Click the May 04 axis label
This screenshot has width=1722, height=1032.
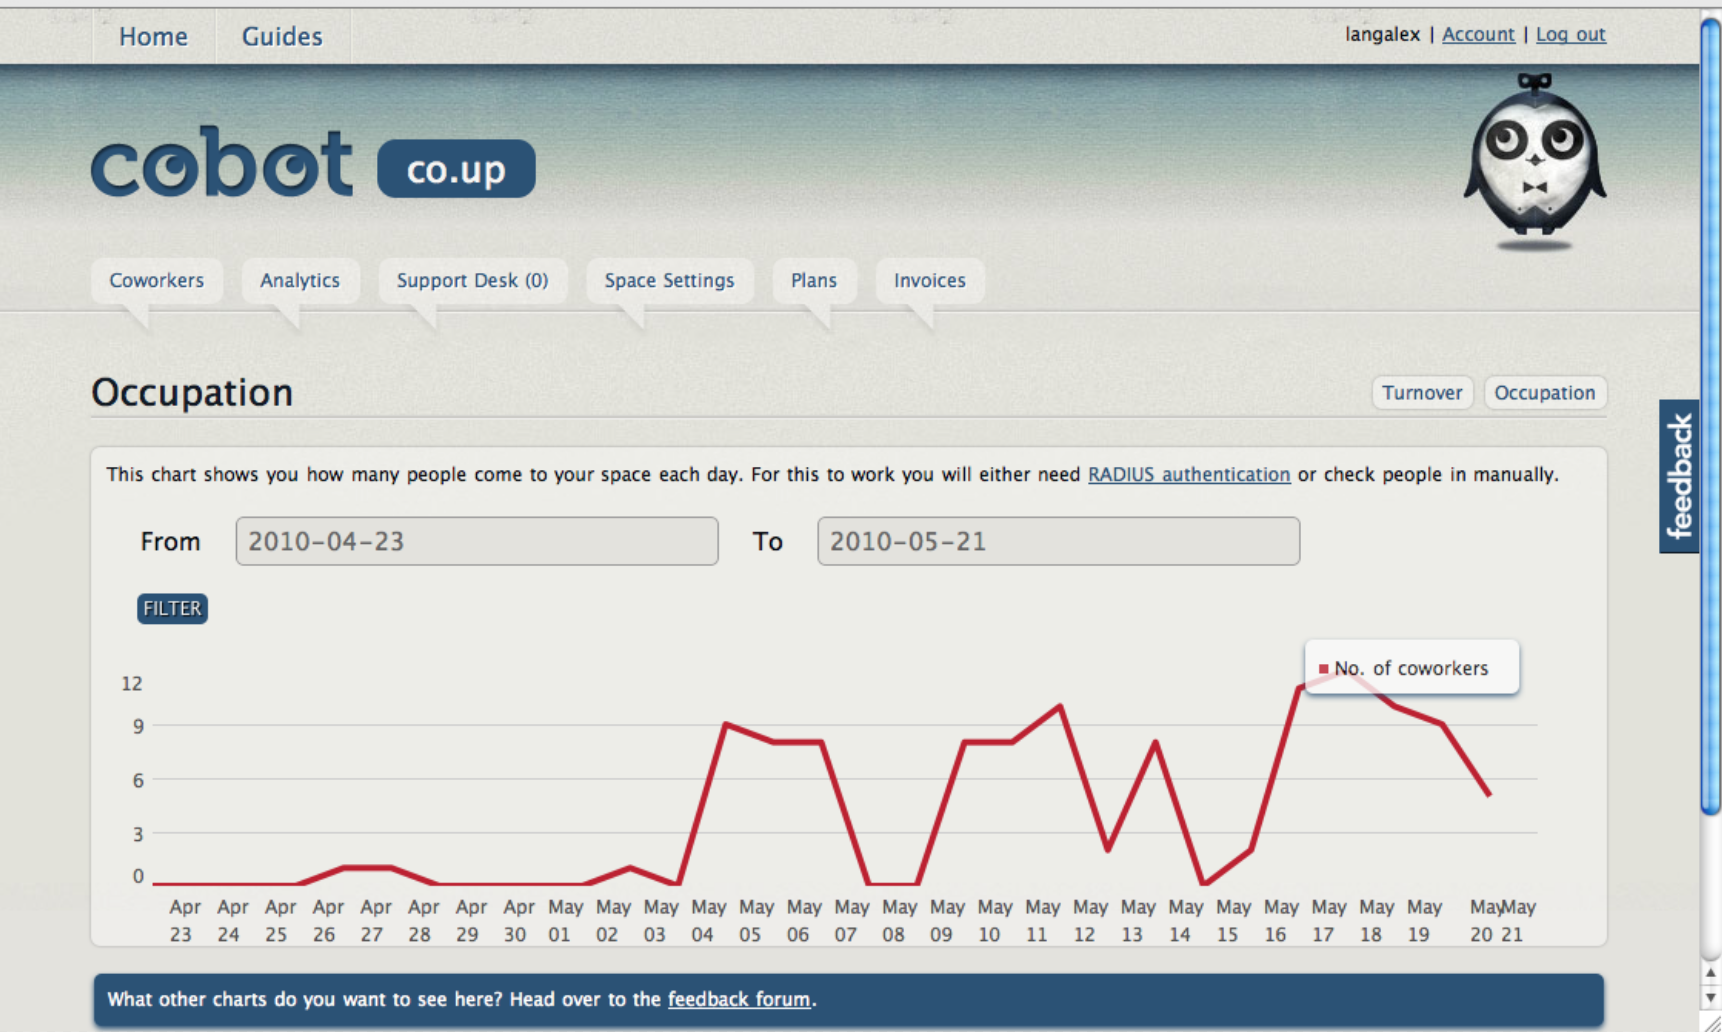coord(707,920)
